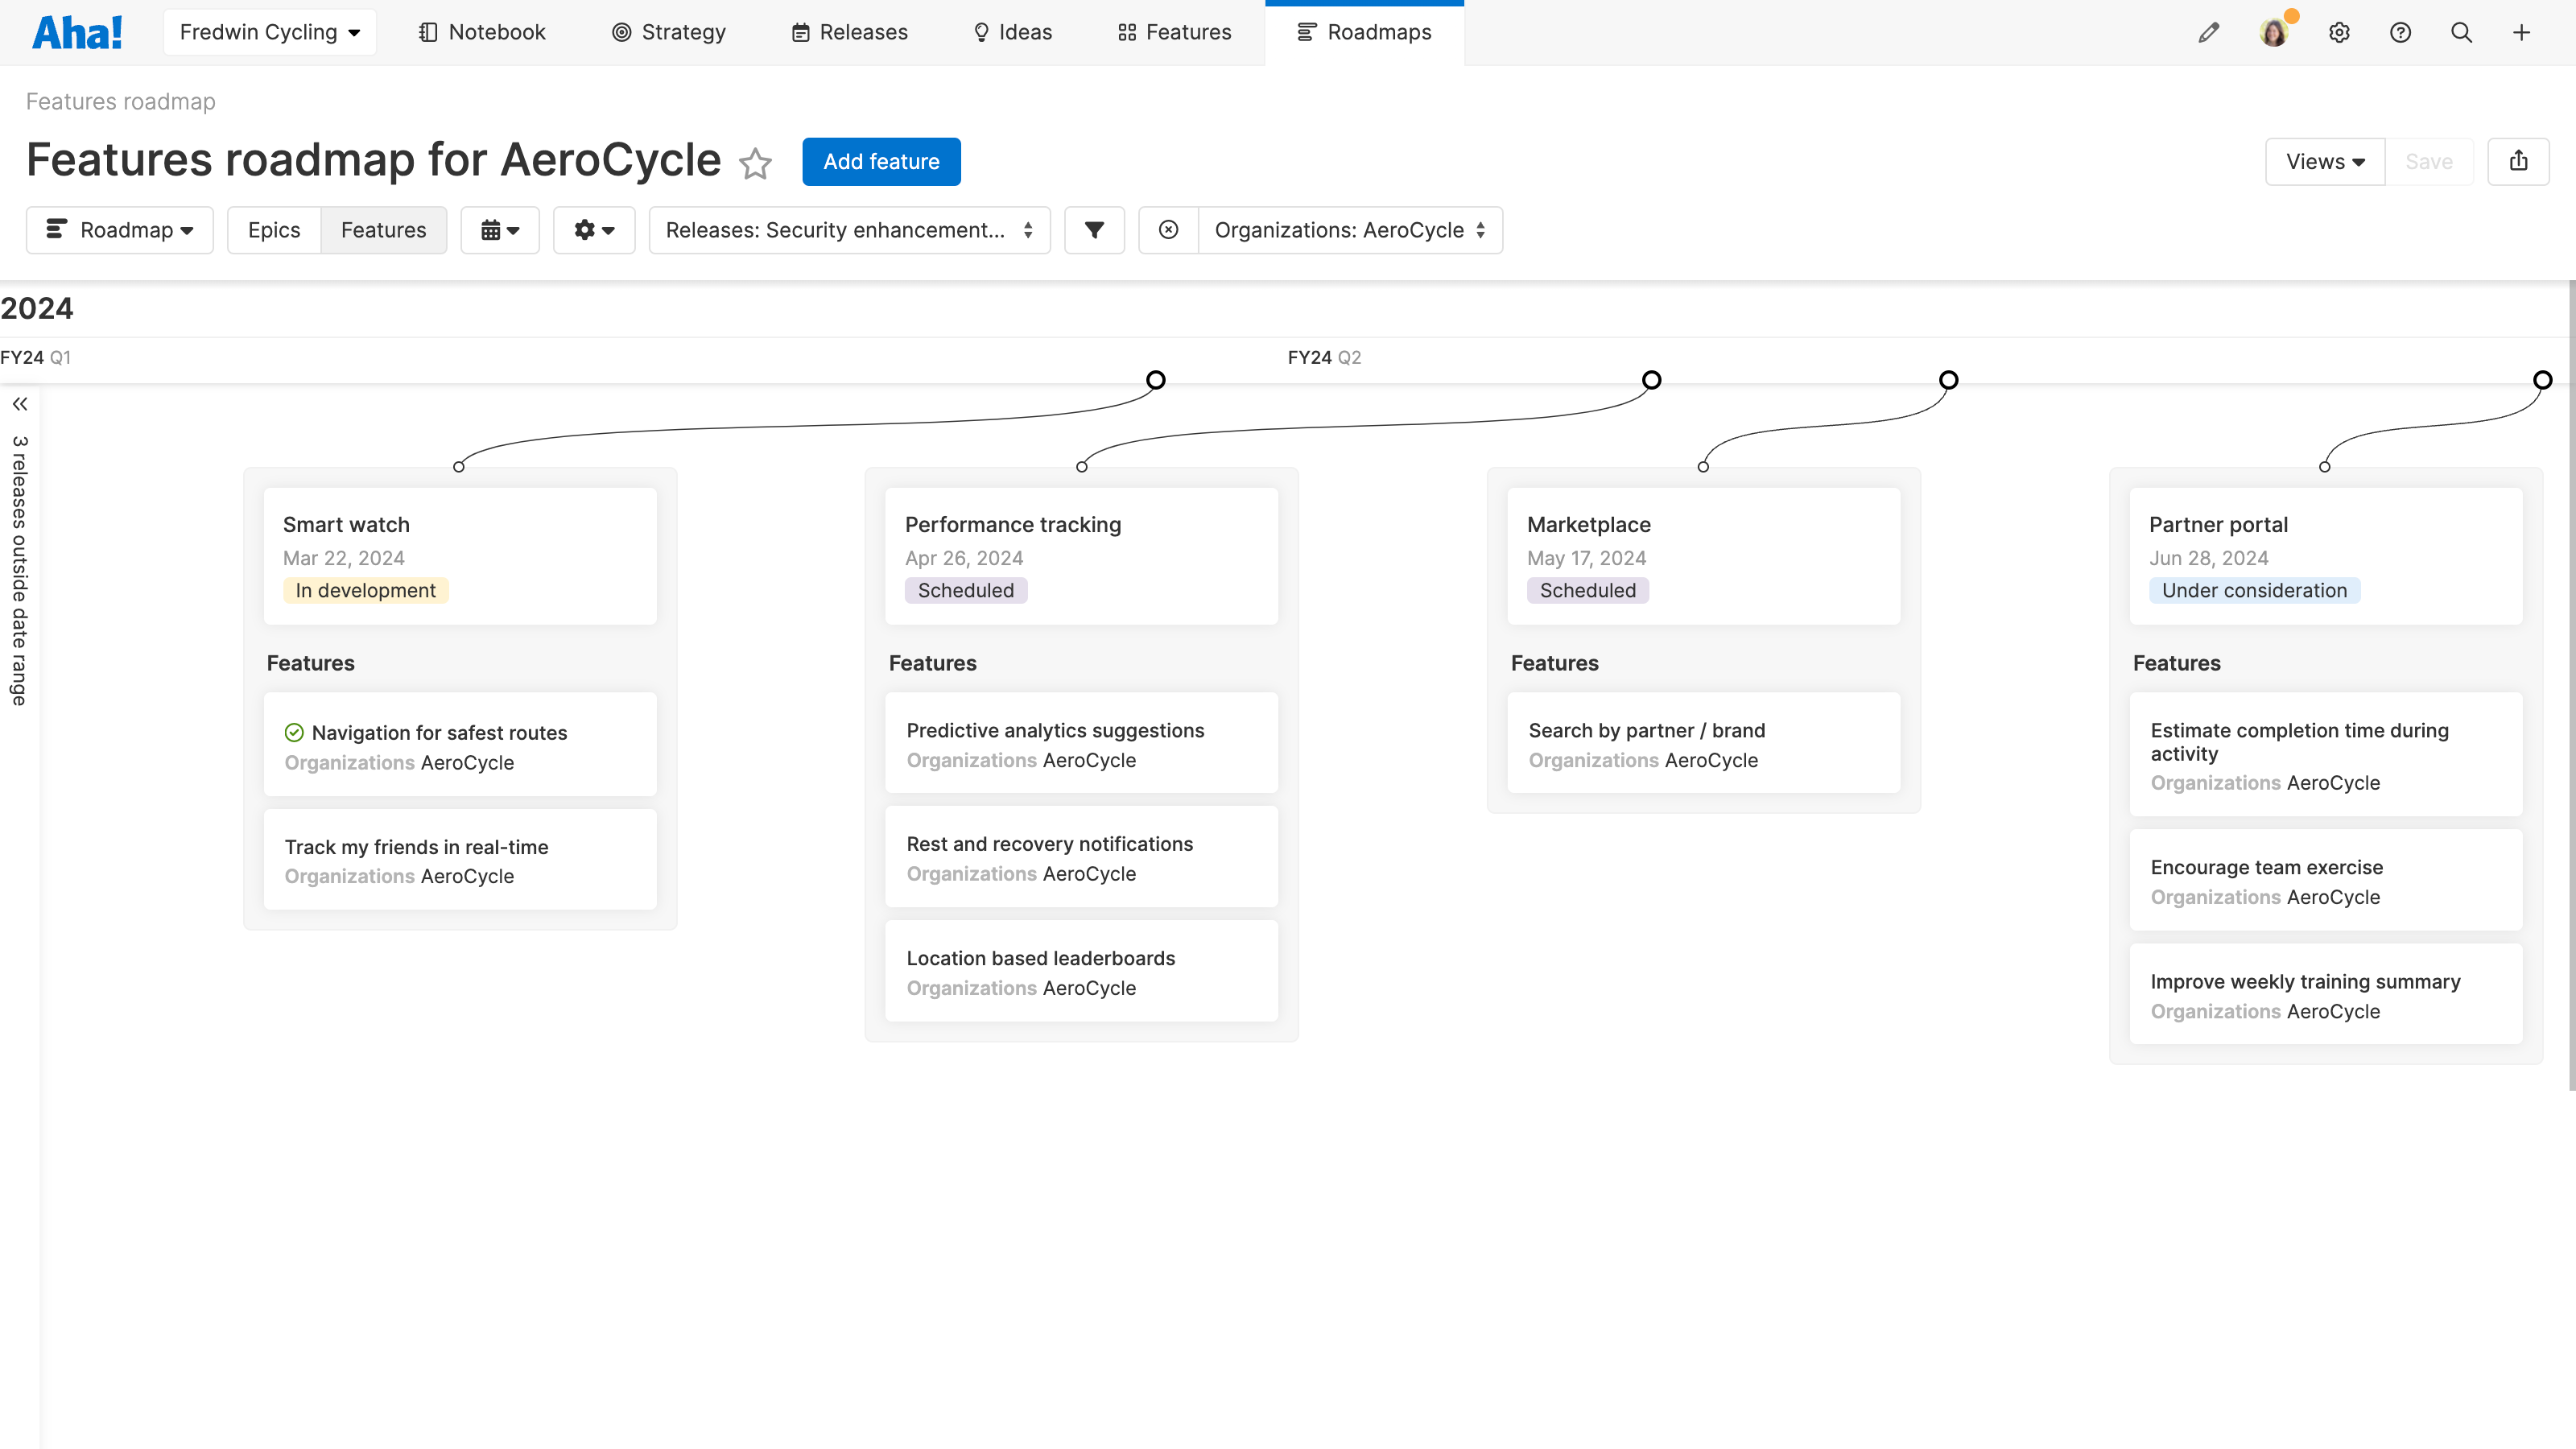Expand the Fredwin Cycling workspace selector
The width and height of the screenshot is (2576, 1449).
(269, 31)
